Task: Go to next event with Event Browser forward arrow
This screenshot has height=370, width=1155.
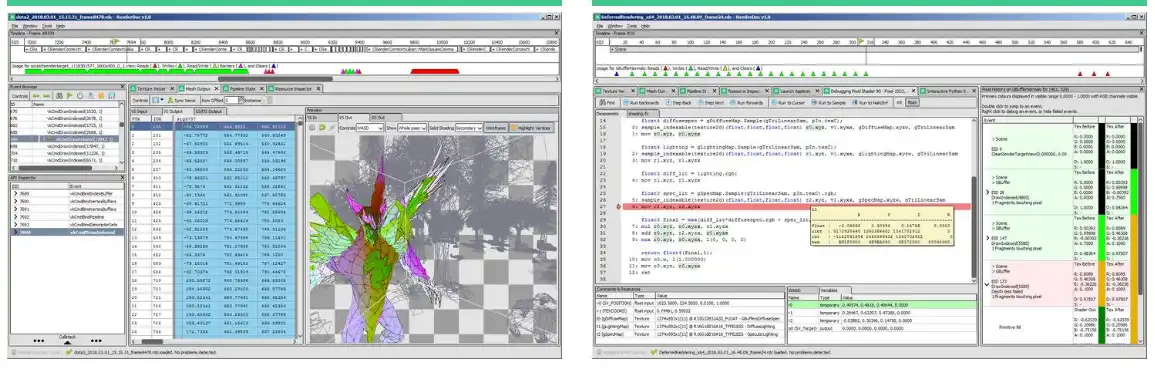Action: coord(46,96)
